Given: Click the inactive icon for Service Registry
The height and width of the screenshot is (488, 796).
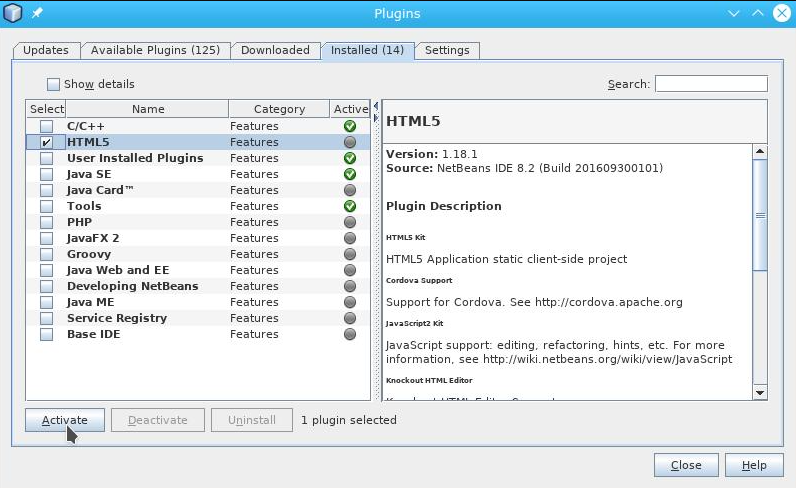Looking at the screenshot, I should pos(350,318).
